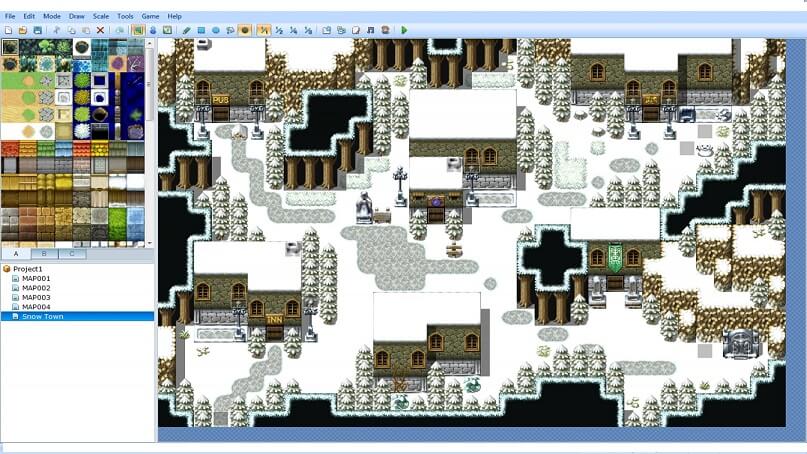Screen dimensions: 807x454
Task: Open the Sound Test music note icon
Action: coord(370,30)
